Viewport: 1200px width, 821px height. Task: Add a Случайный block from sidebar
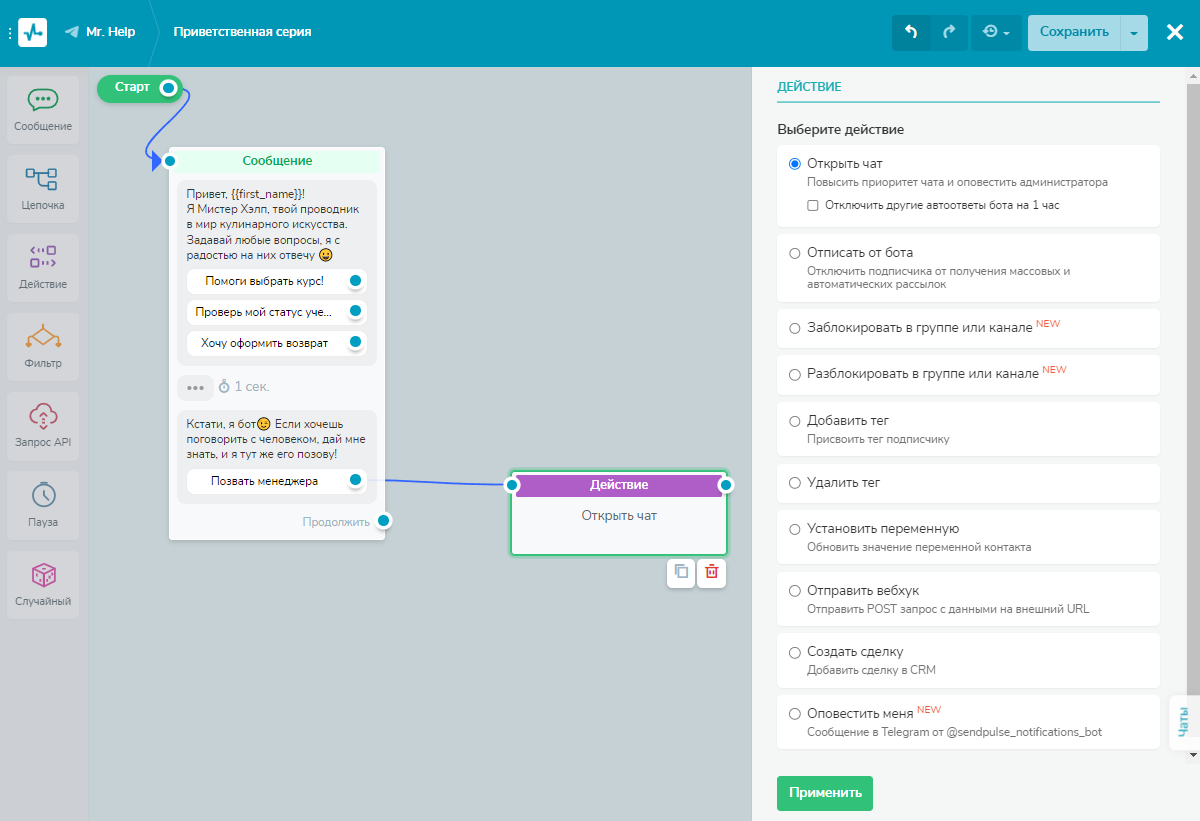[43, 584]
